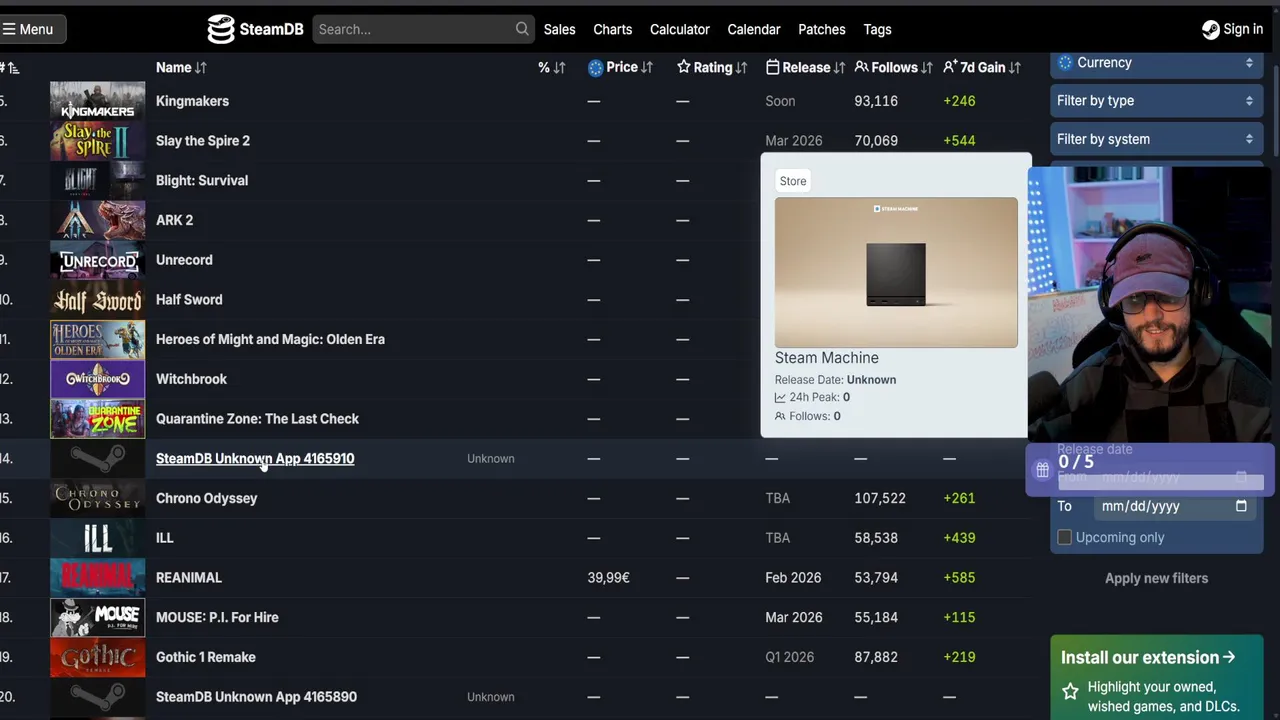Sort table by Name column
Screen dimensions: 1280x720
click(181, 67)
